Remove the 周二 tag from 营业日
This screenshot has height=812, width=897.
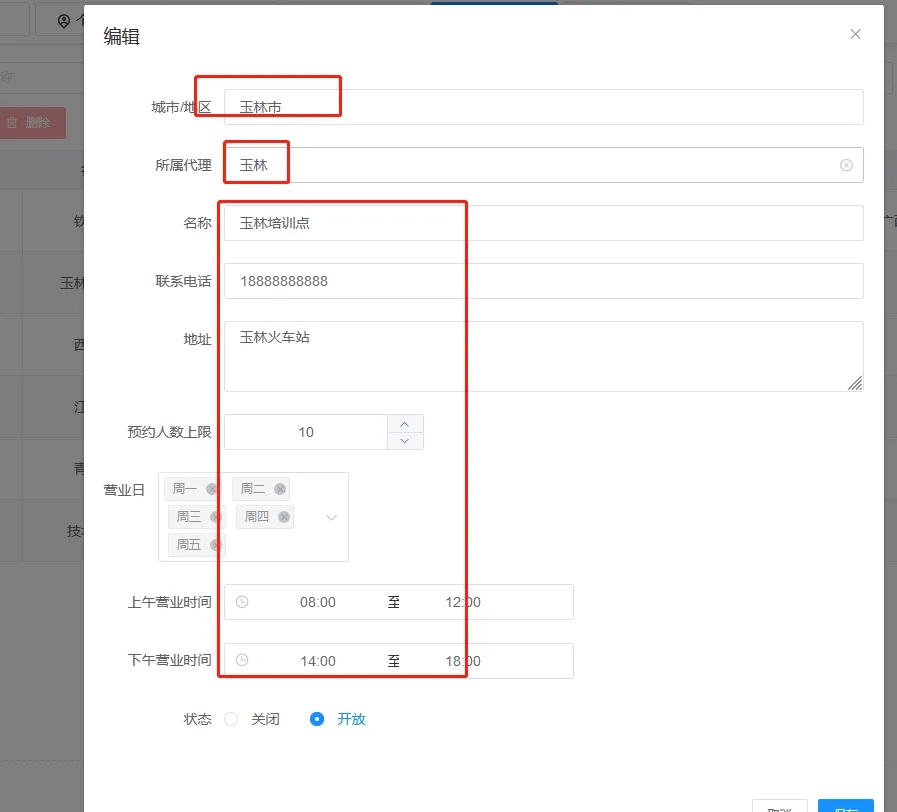tap(280, 489)
